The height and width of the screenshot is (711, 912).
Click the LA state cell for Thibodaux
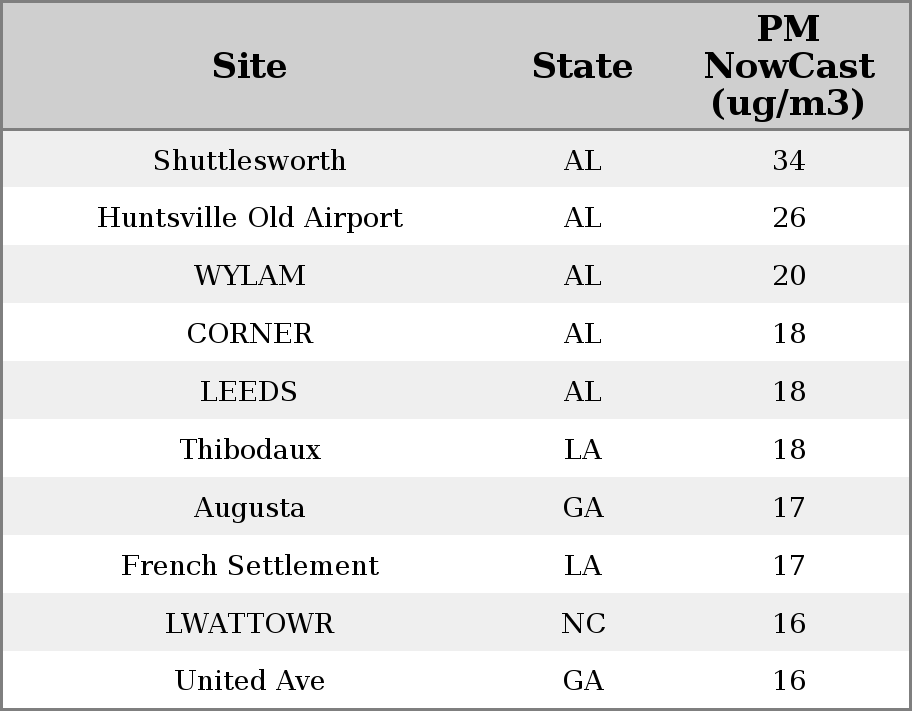(x=582, y=449)
